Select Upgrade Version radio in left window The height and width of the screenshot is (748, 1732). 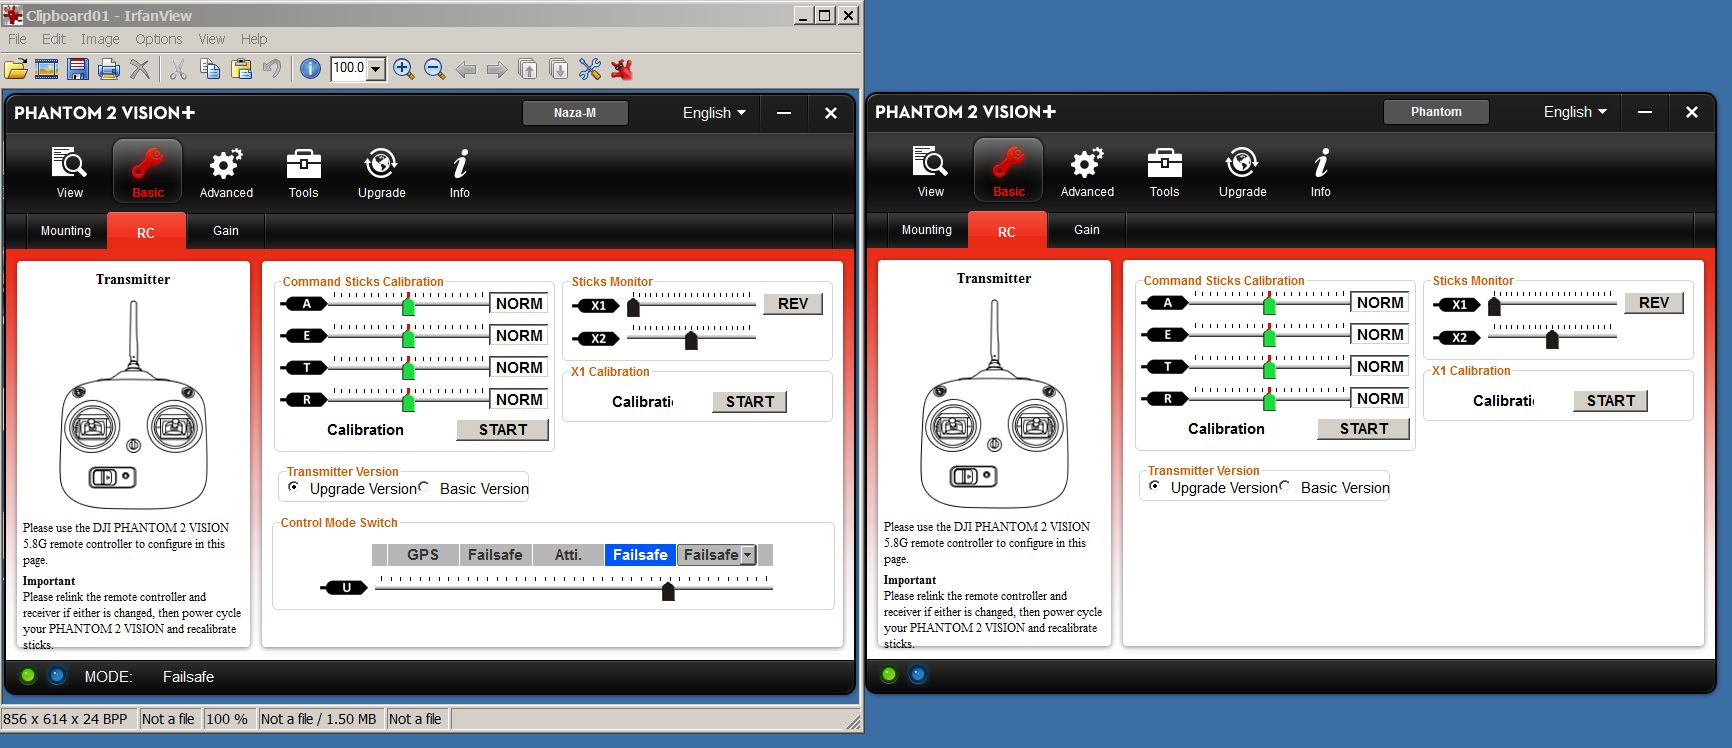click(x=294, y=487)
